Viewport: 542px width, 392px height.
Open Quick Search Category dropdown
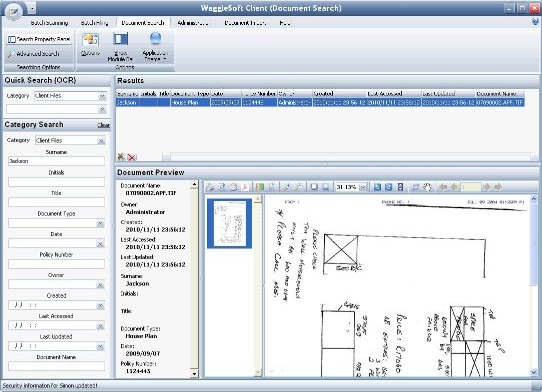[102, 96]
